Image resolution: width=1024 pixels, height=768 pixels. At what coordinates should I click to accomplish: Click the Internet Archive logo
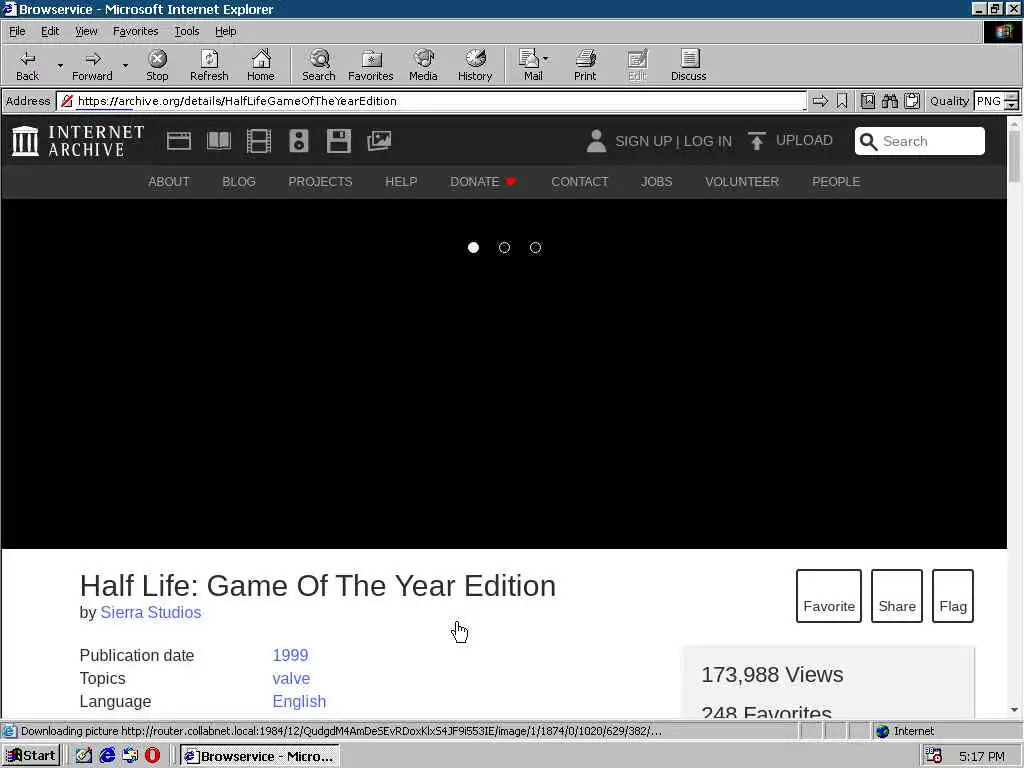point(78,141)
